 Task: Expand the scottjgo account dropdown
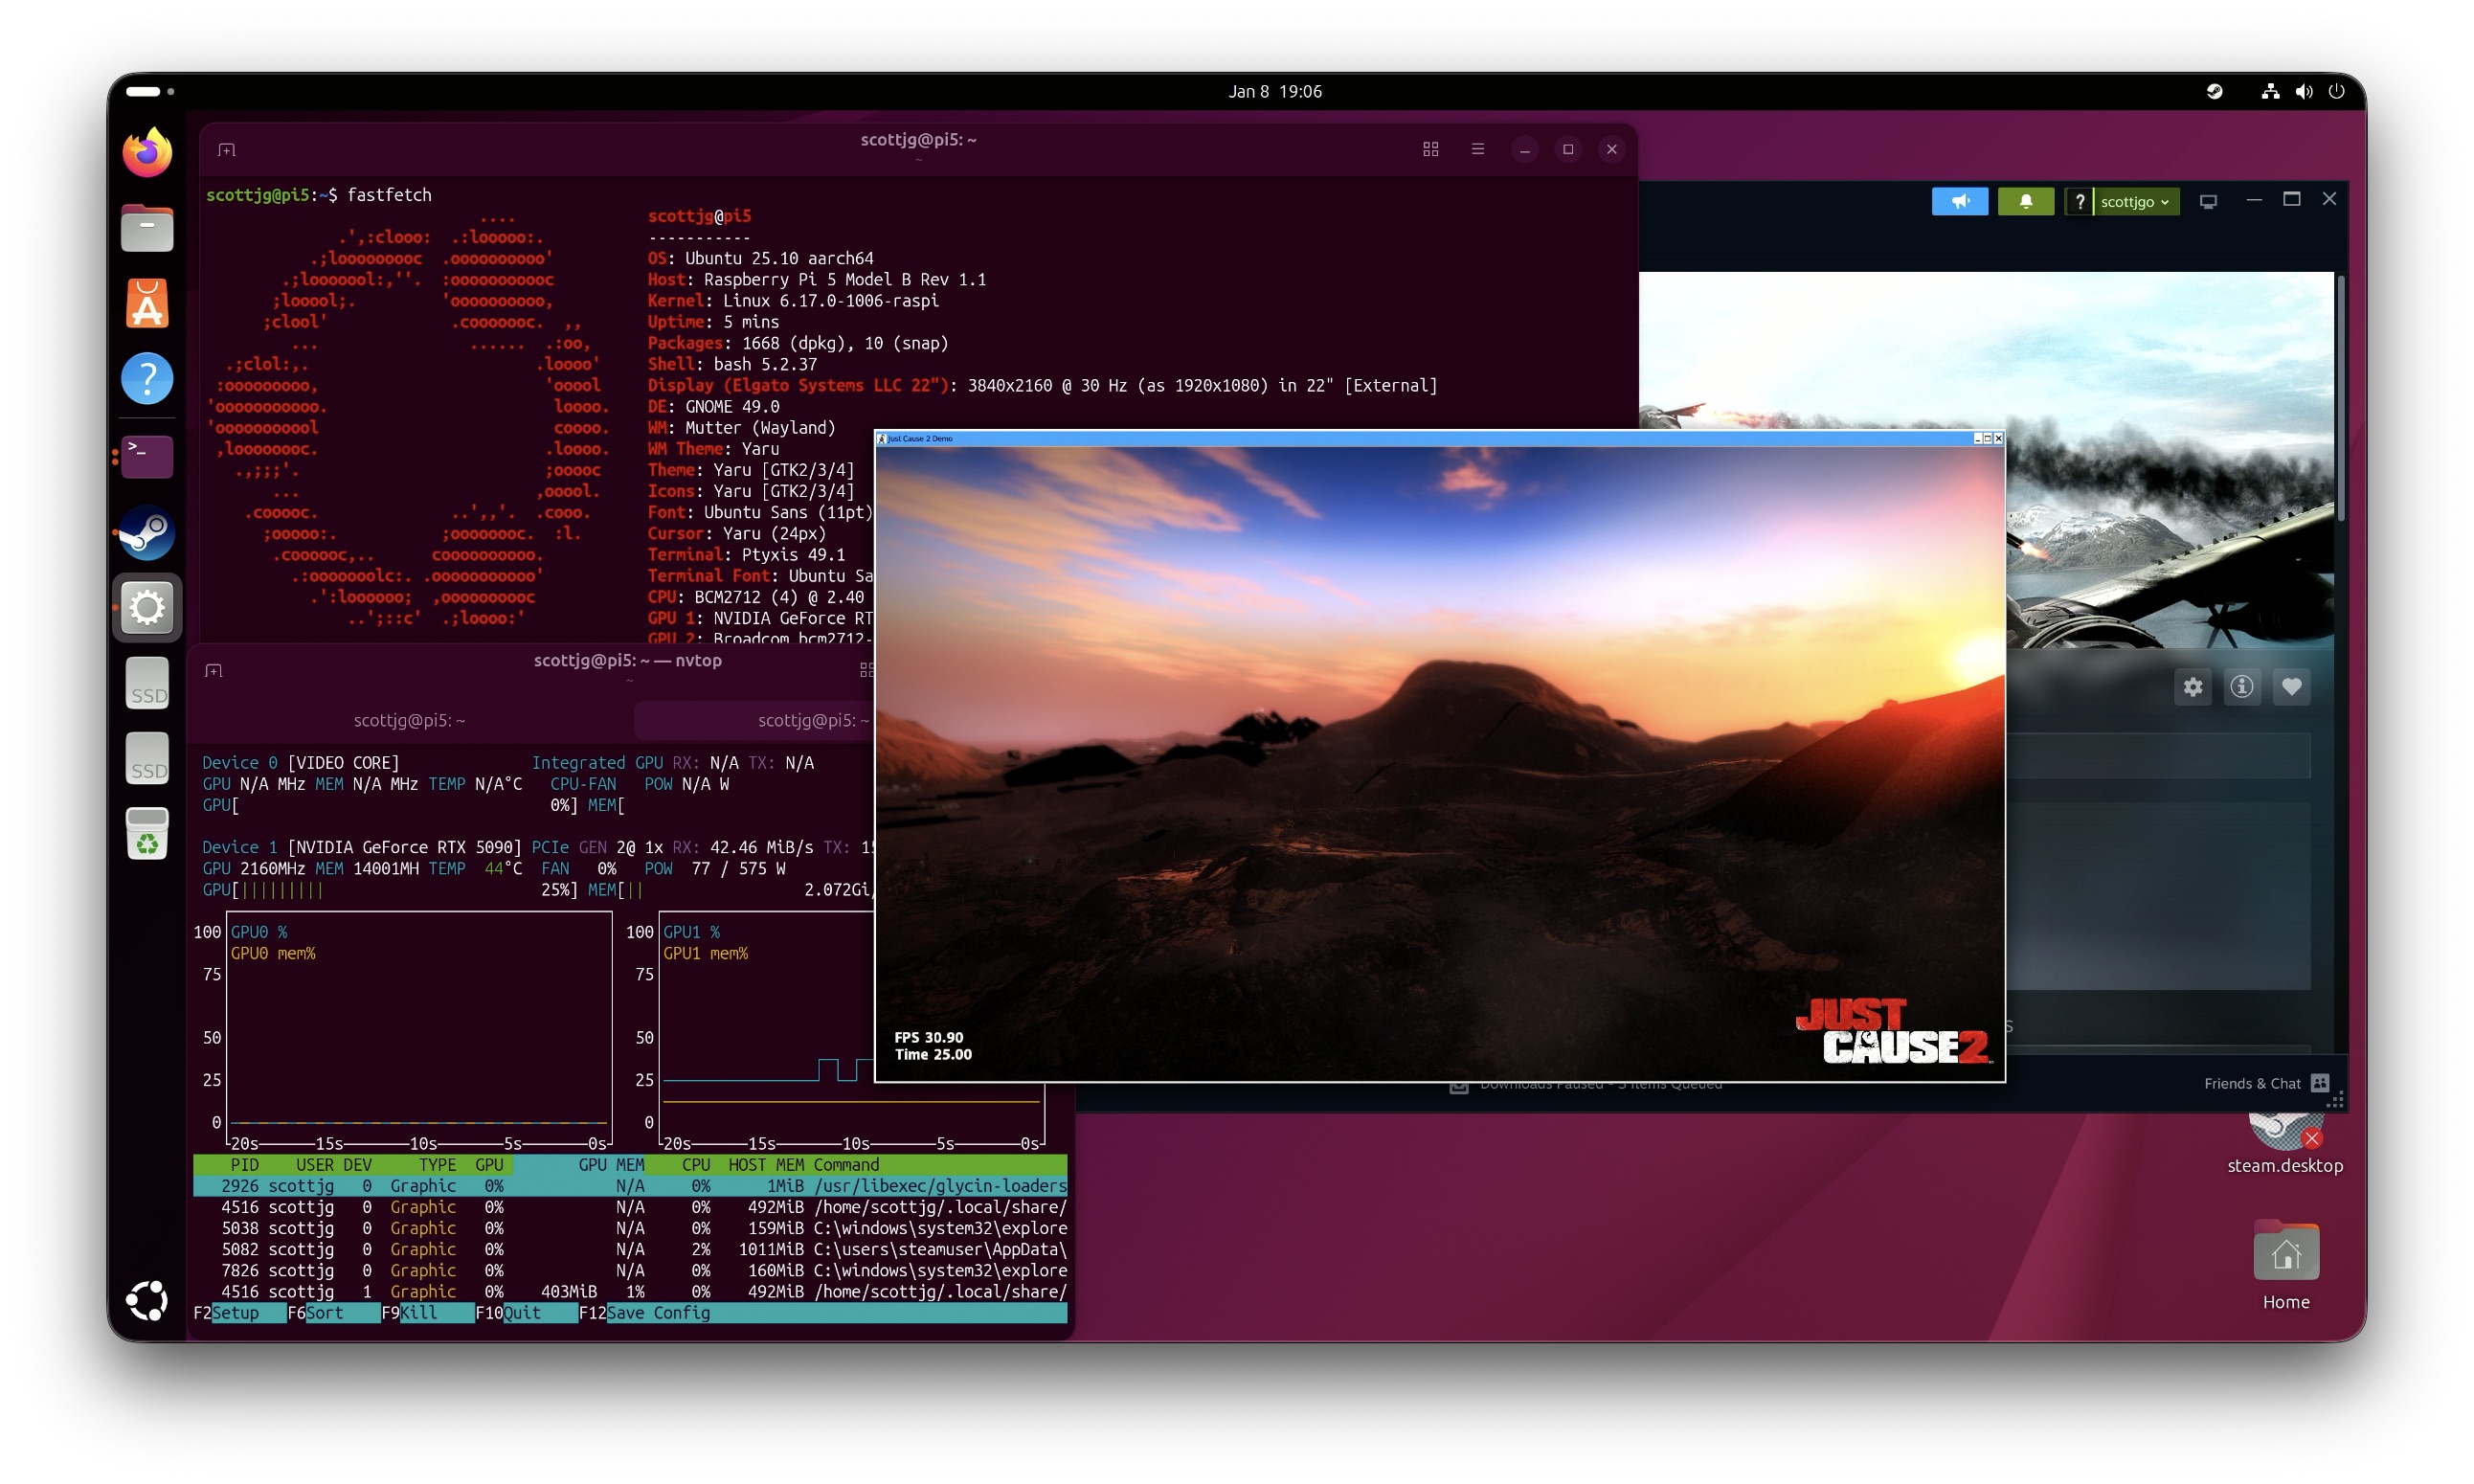pyautogui.click(x=2134, y=202)
